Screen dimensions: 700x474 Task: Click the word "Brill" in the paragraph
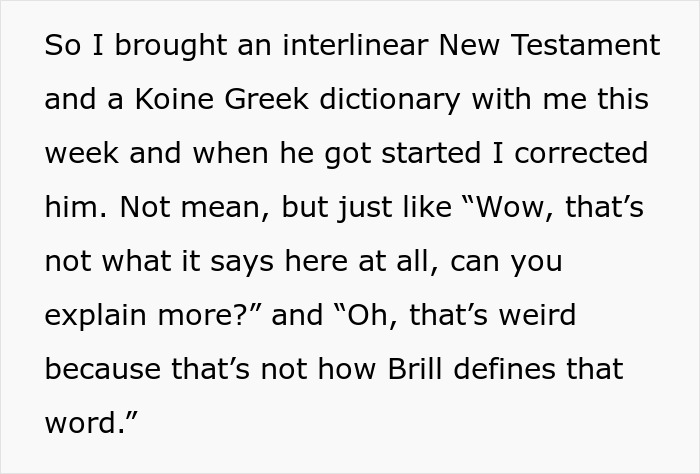click(415, 369)
